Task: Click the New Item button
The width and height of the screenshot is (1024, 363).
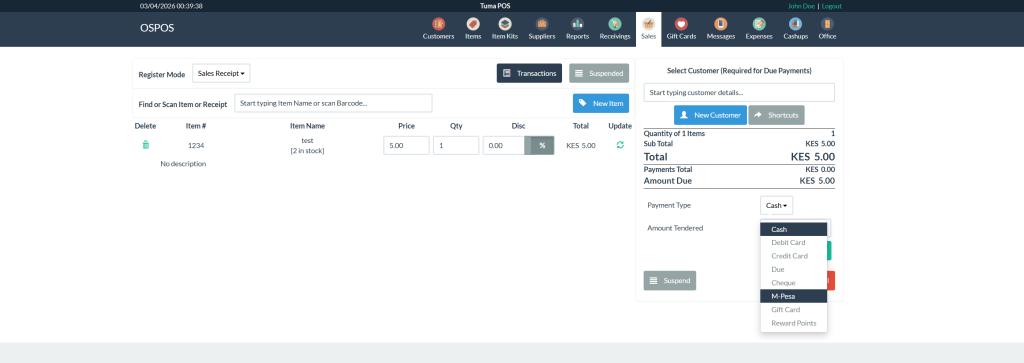Action: pos(601,103)
